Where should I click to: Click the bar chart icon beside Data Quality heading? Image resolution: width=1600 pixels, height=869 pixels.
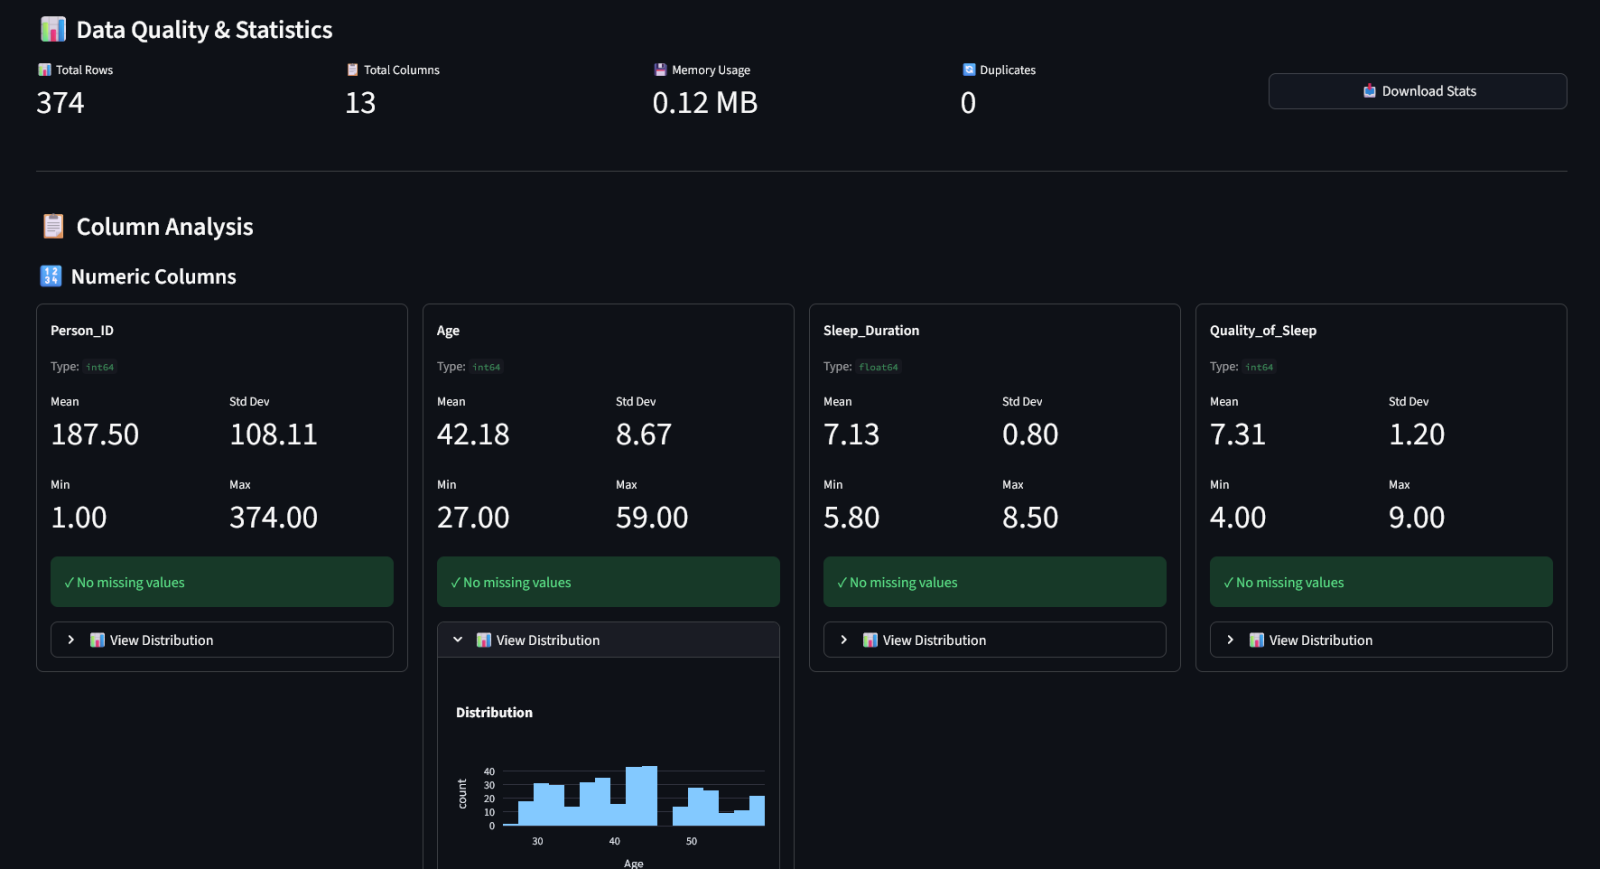[x=53, y=30]
